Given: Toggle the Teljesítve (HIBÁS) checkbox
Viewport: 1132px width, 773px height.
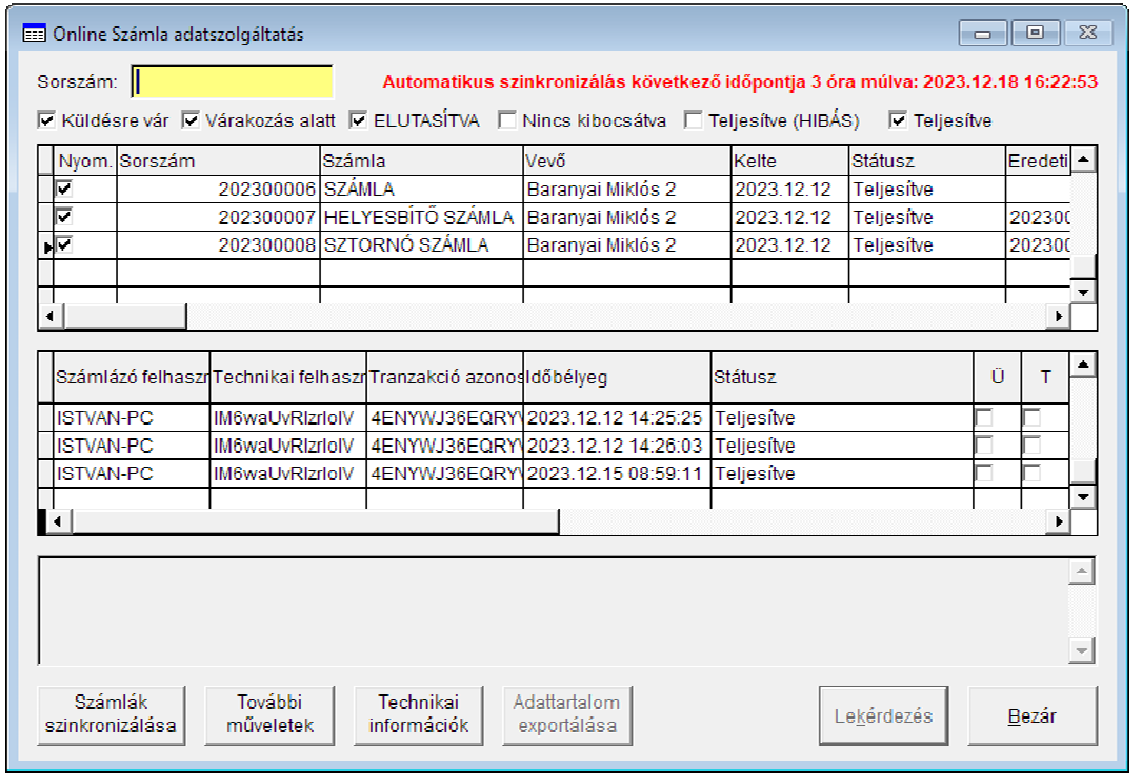Looking at the screenshot, I should [x=693, y=121].
